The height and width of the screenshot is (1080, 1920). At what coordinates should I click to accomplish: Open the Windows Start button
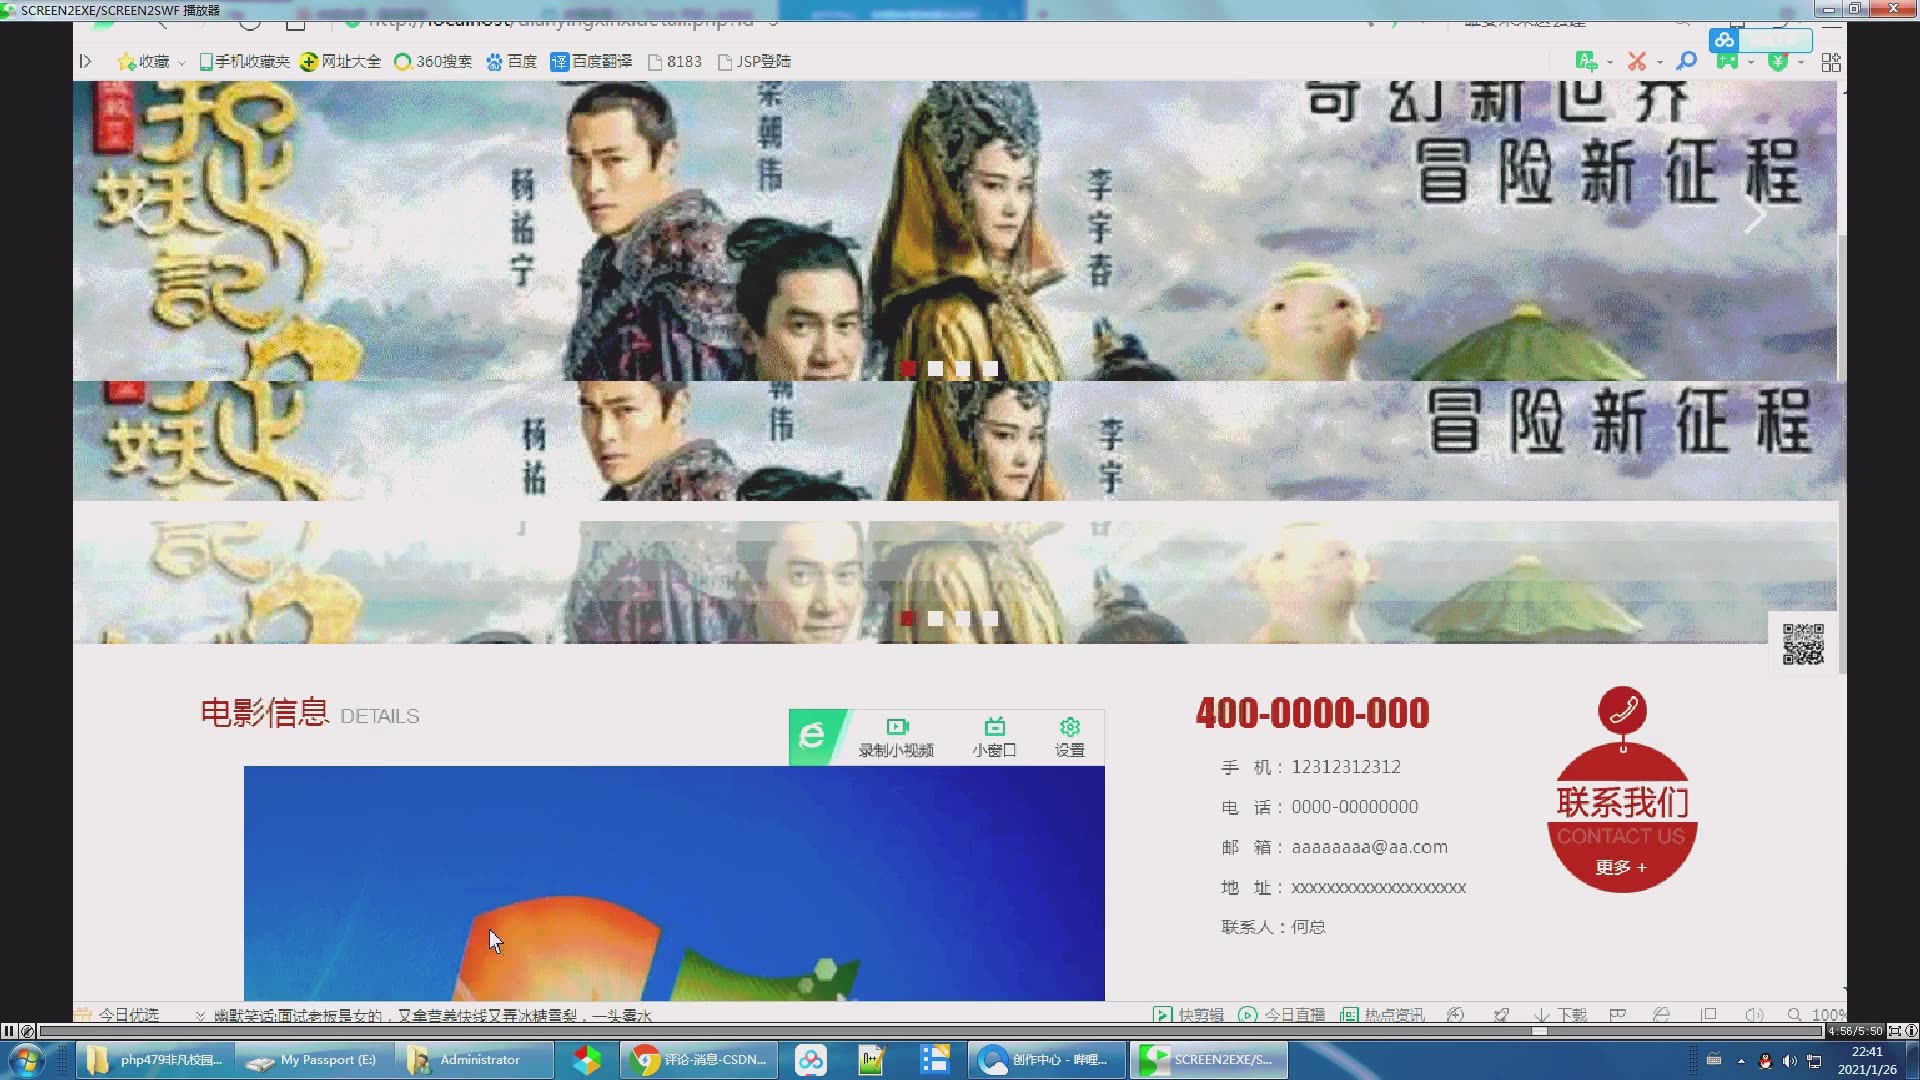26,1060
